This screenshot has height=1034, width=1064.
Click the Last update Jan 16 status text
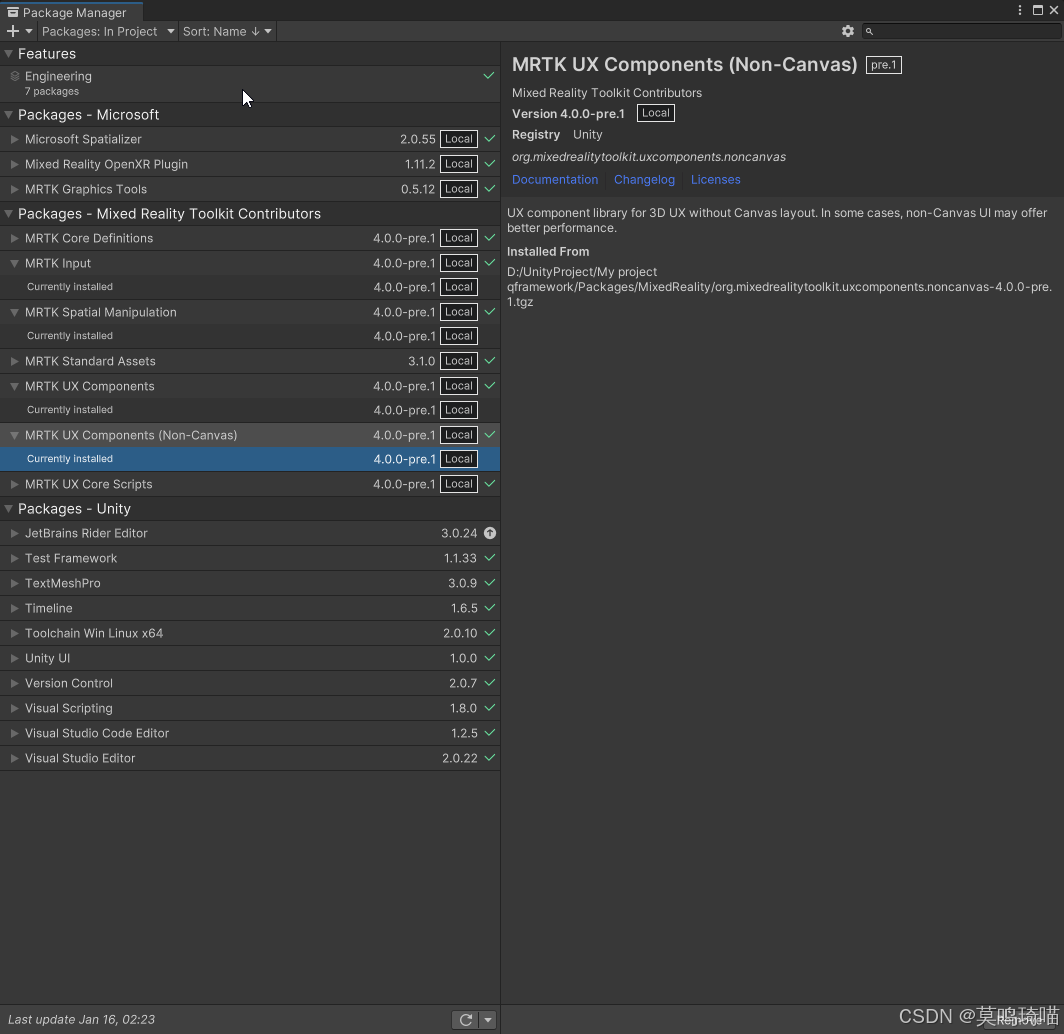tap(81, 1020)
